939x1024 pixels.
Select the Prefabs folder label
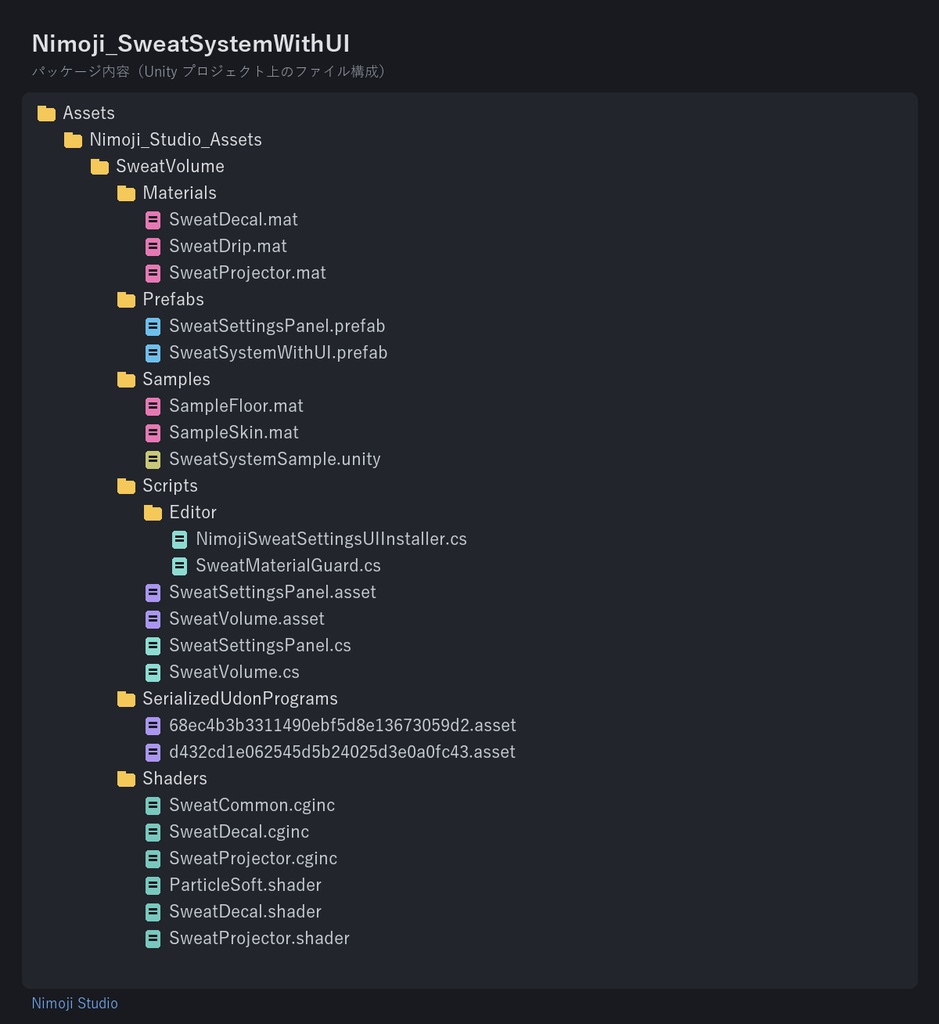(x=173, y=300)
